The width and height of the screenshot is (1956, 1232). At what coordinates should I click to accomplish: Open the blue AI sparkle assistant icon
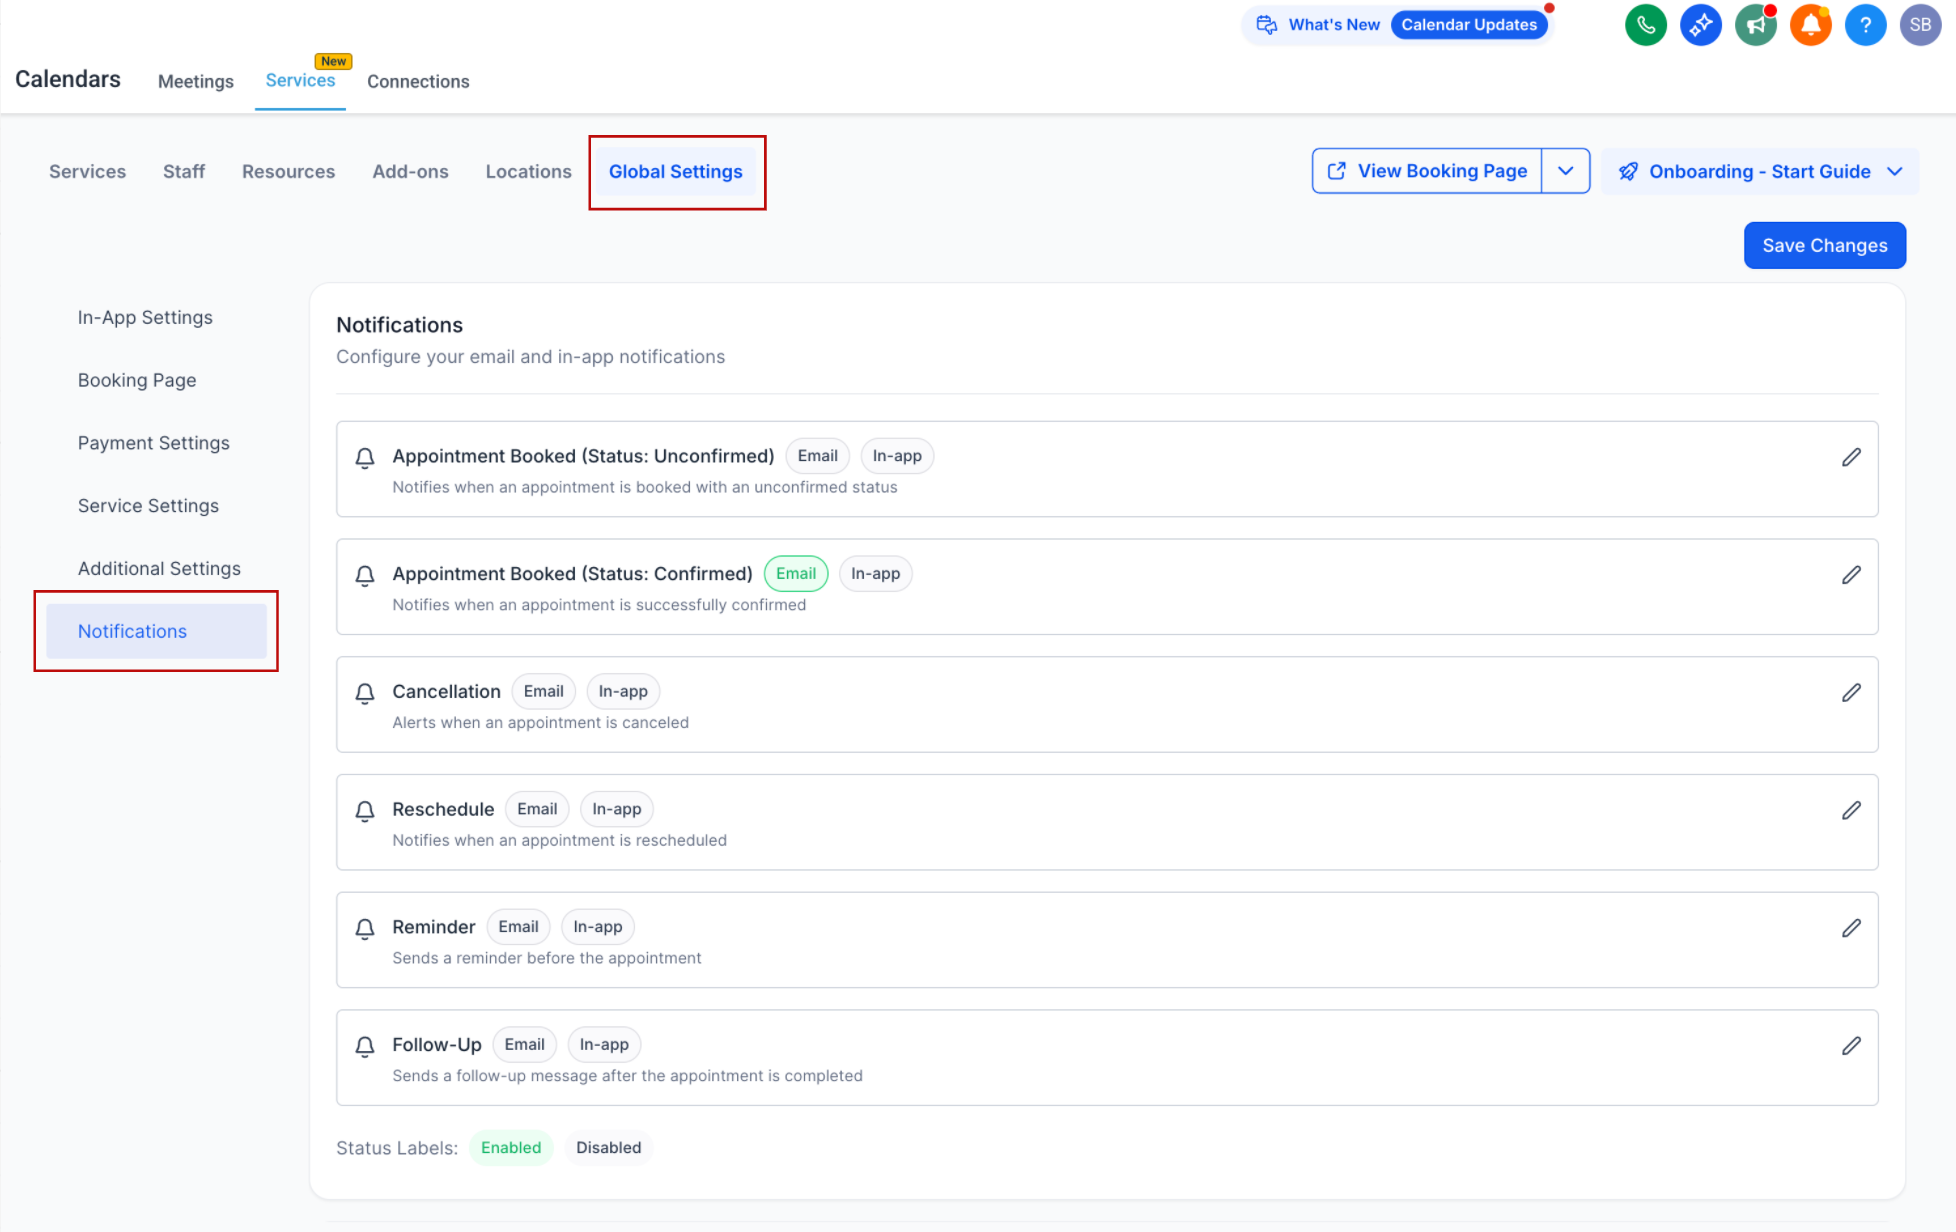(1700, 25)
